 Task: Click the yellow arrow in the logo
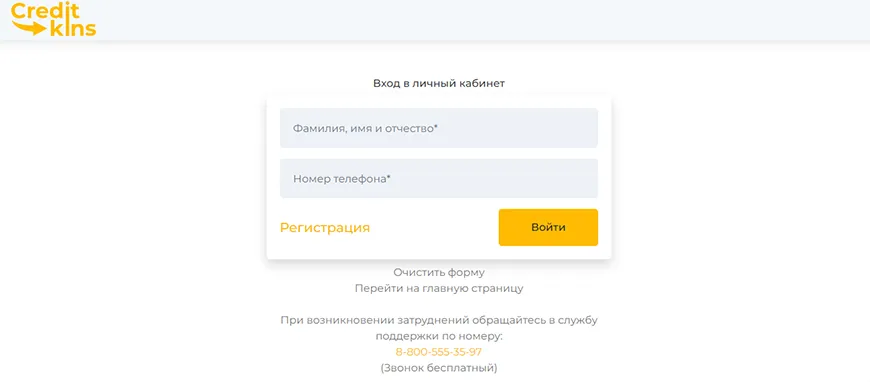click(x=30, y=28)
